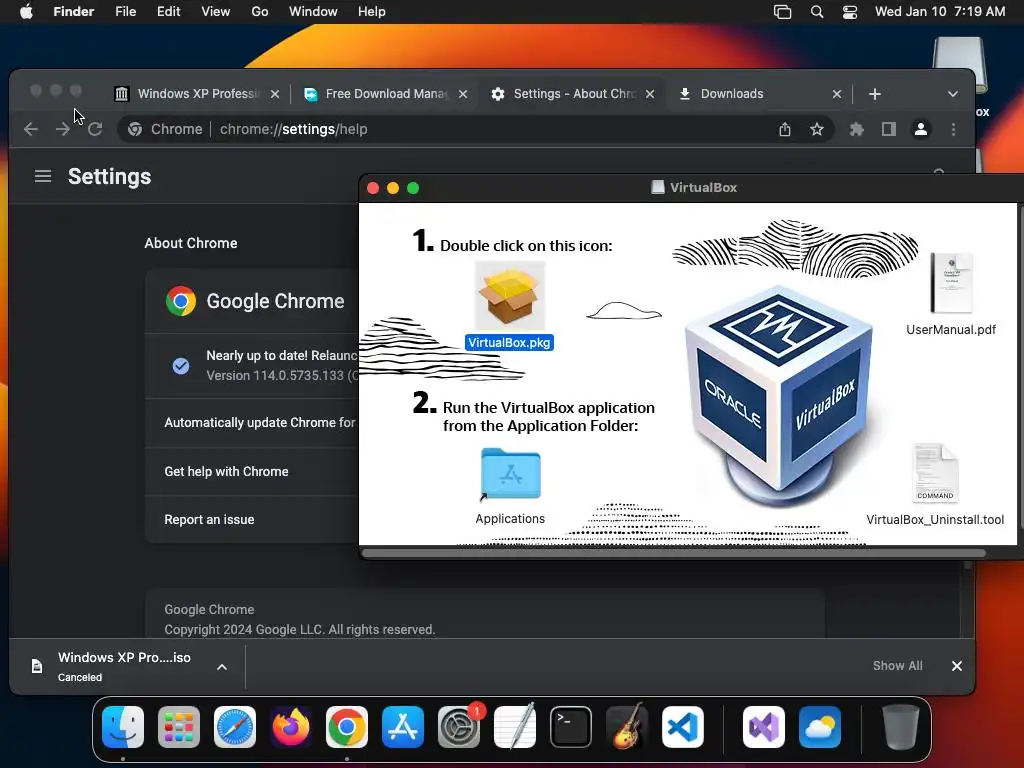The image size is (1024, 768).
Task: Open Spotlight search in the menu bar
Action: [817, 12]
